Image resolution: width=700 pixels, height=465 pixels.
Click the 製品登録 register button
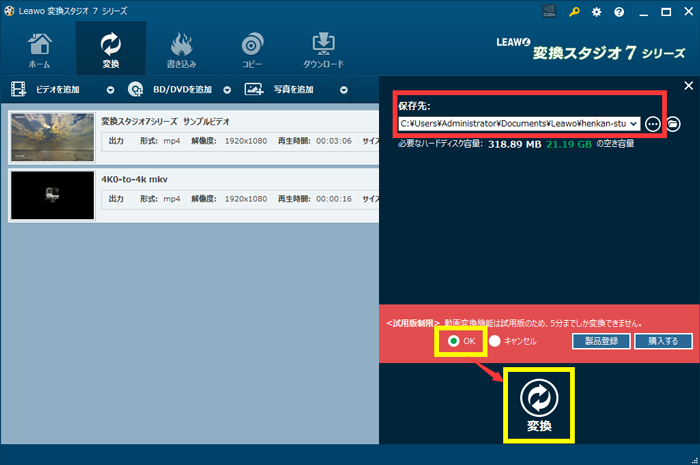coord(601,341)
